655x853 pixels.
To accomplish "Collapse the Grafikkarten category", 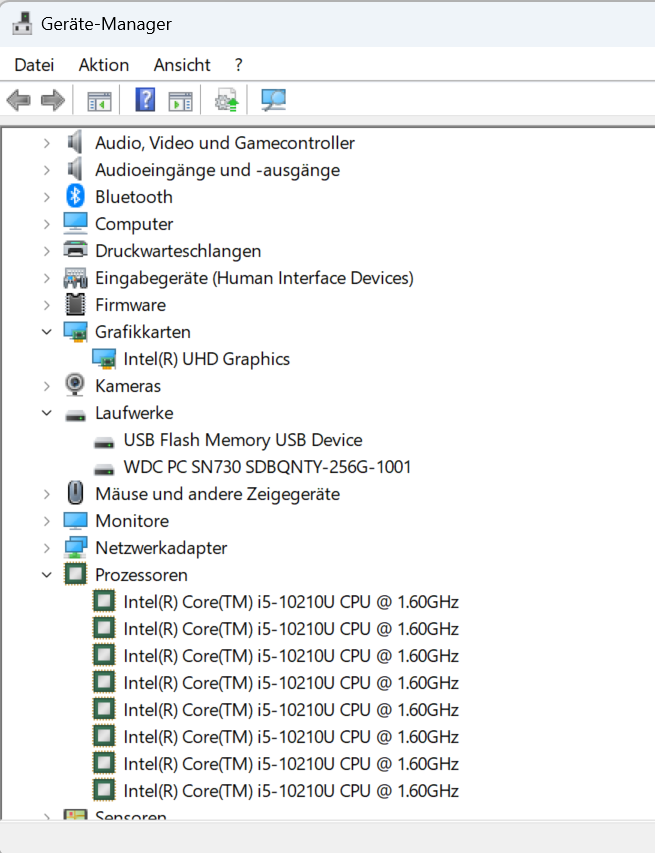I will [47, 332].
